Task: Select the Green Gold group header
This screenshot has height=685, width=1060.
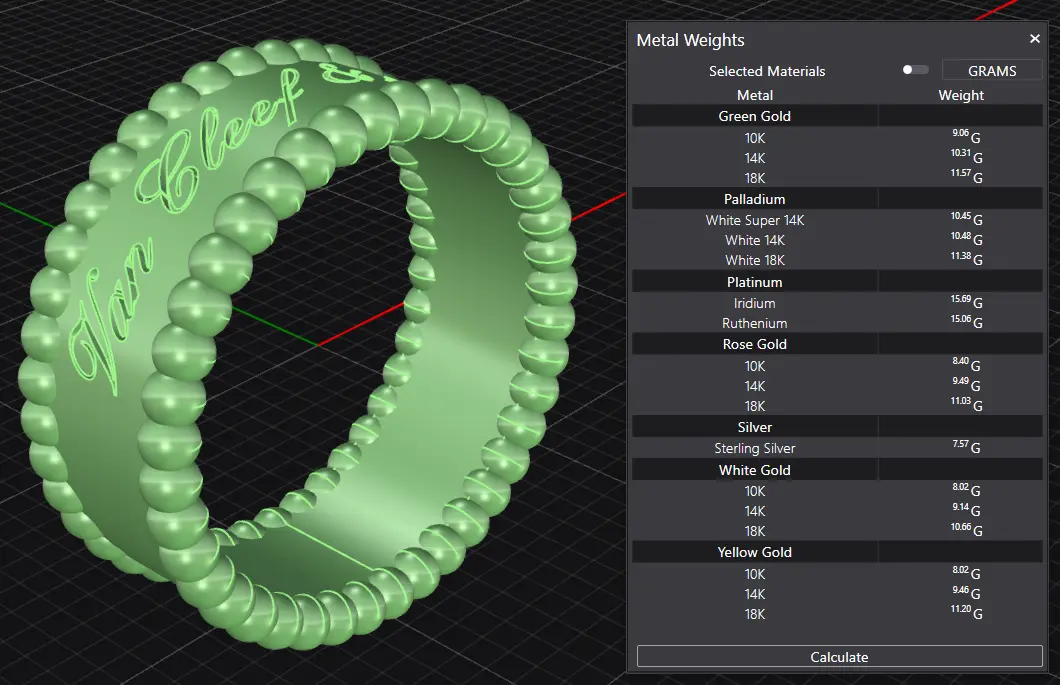Action: 754,116
